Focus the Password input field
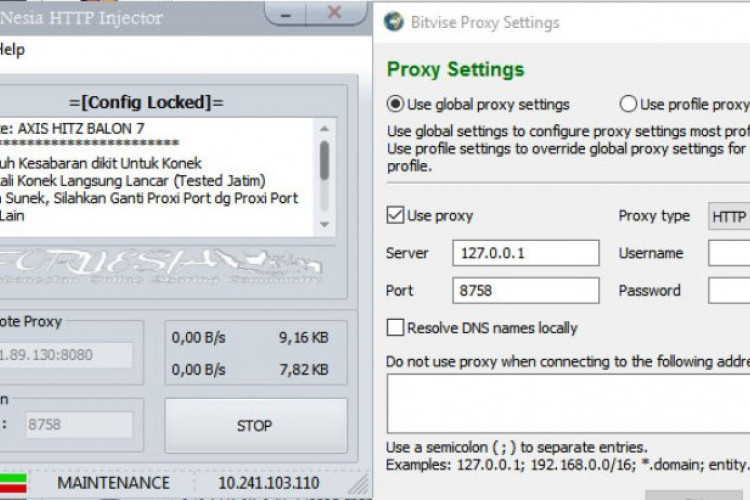Viewport: 750px width, 500px height. tap(729, 290)
